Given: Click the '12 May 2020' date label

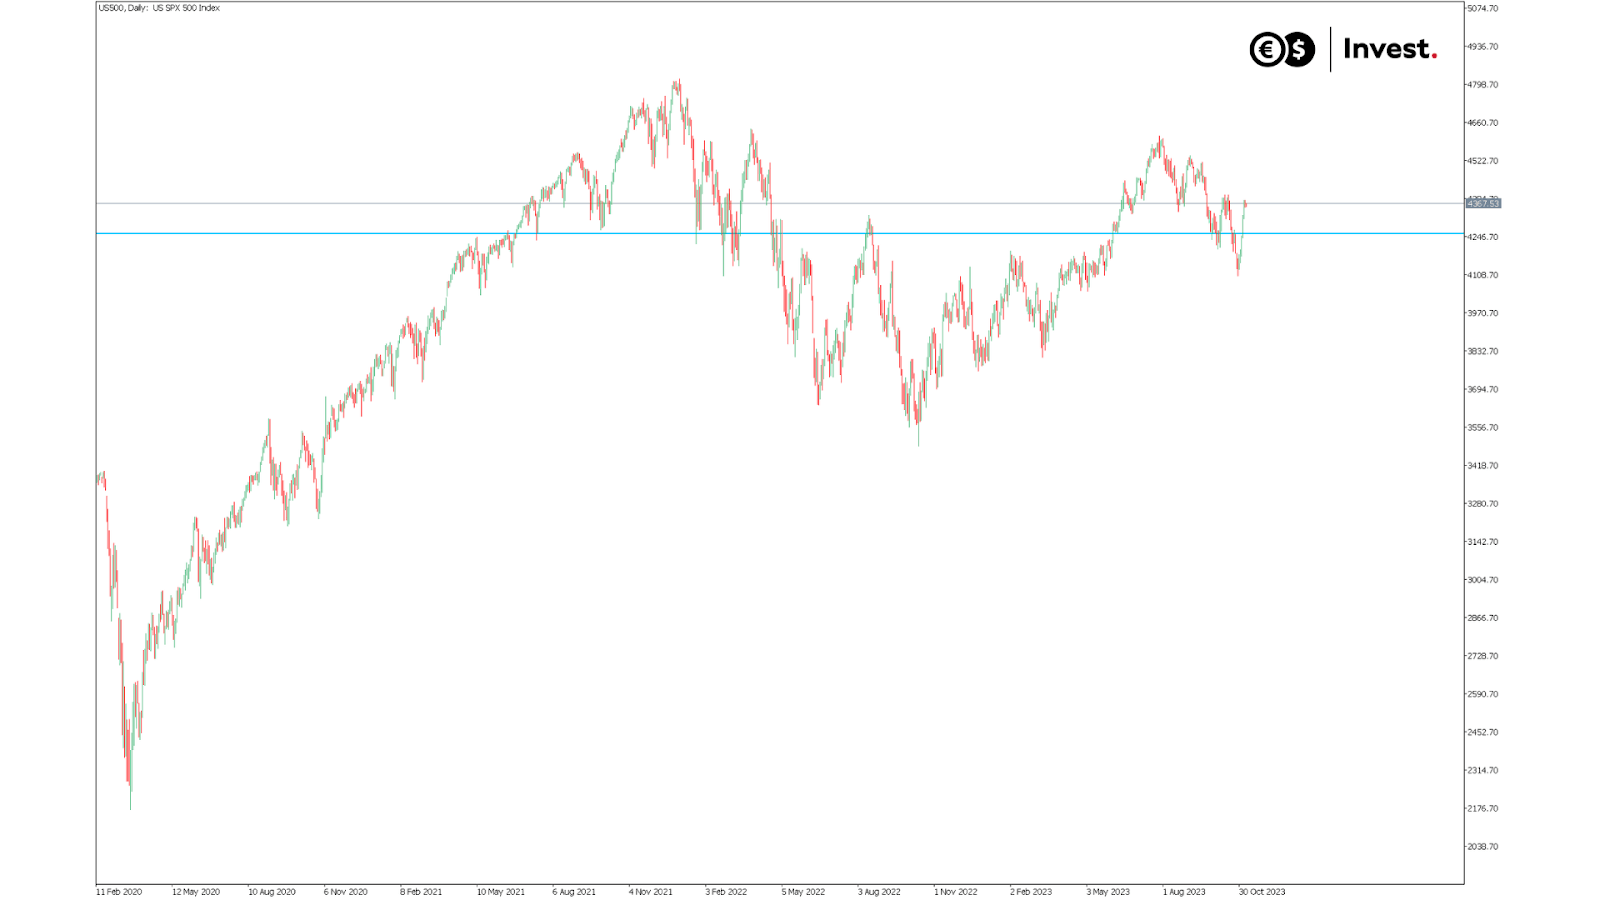Looking at the screenshot, I should [x=196, y=891].
